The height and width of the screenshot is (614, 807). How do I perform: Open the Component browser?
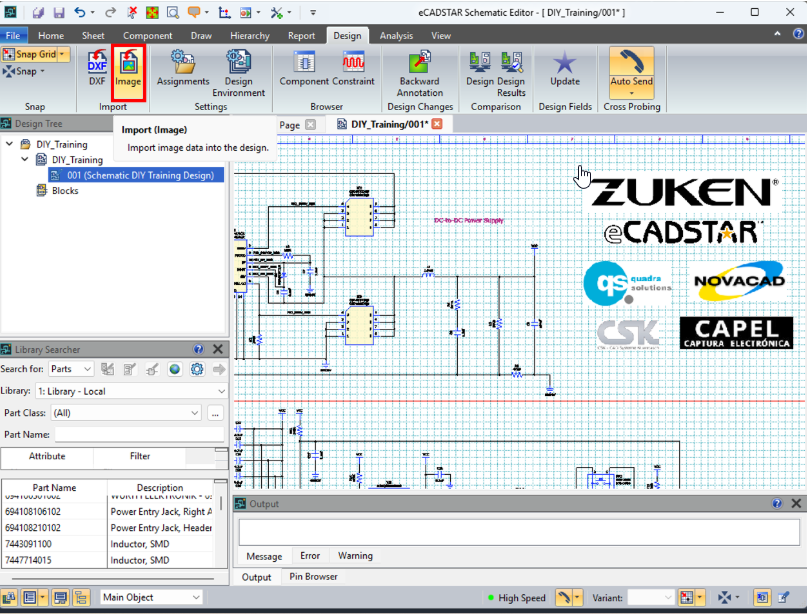(304, 67)
